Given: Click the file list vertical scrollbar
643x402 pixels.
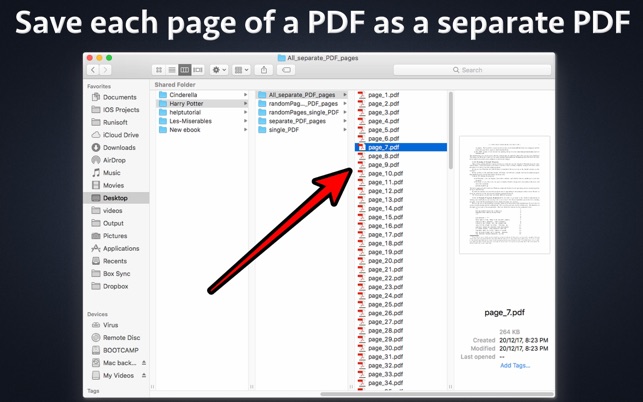Looking at the screenshot, I should pos(451,130).
